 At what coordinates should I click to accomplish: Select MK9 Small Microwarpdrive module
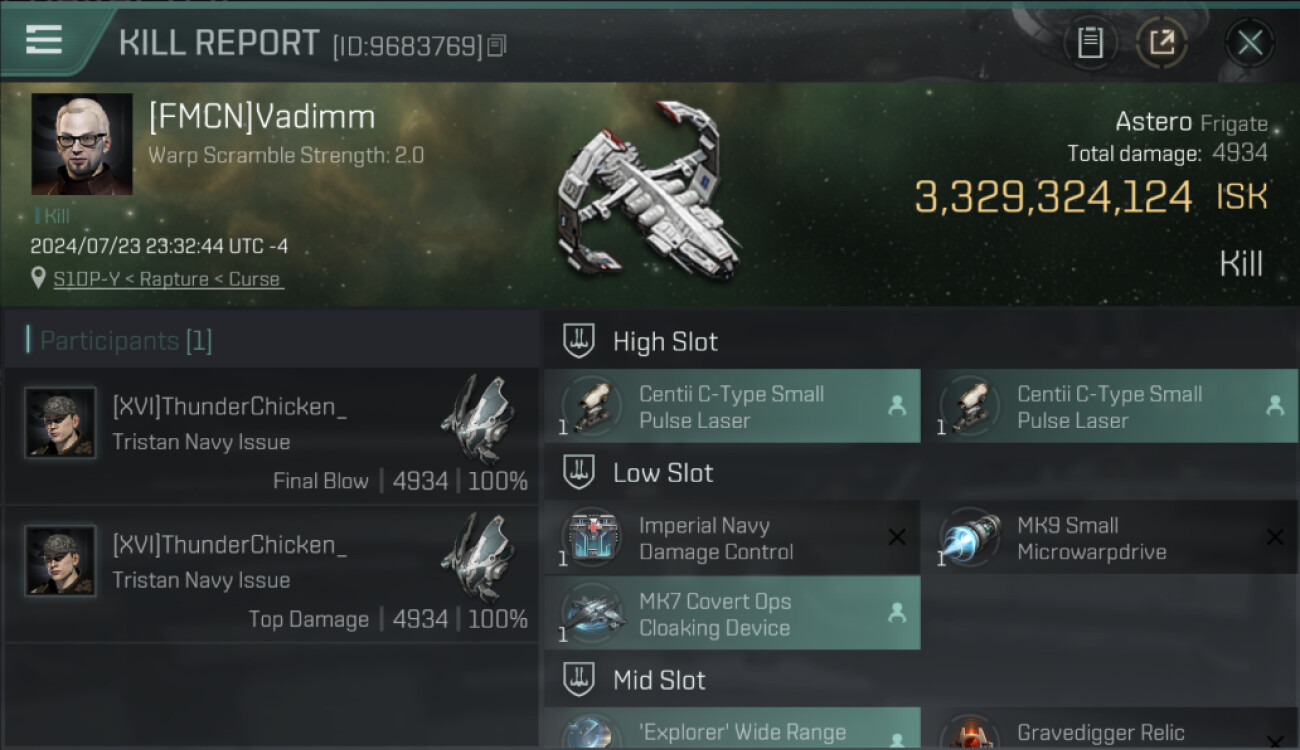coord(1110,538)
